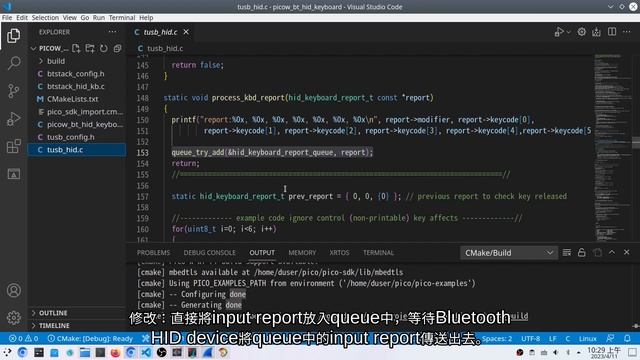Refresh the Explorer file tree
The image size is (640, 360).
[x=104, y=48]
